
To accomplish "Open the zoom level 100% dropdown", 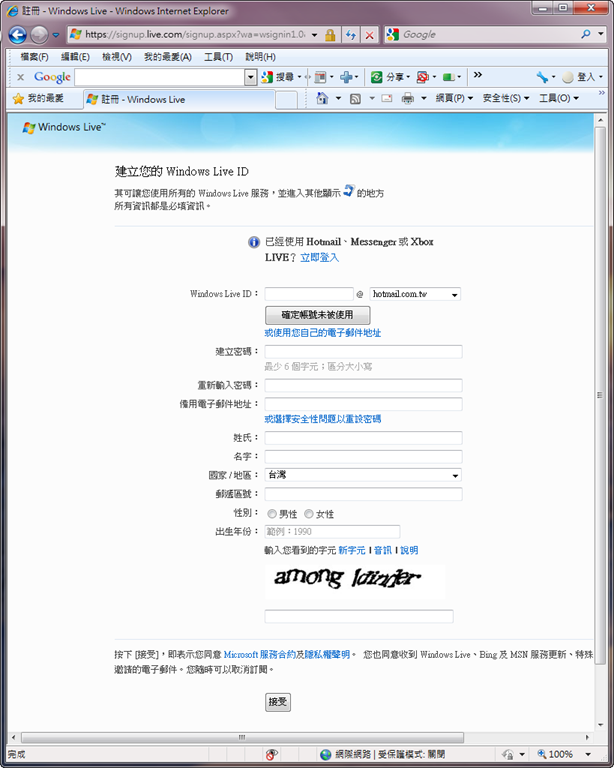I will tap(589, 754).
